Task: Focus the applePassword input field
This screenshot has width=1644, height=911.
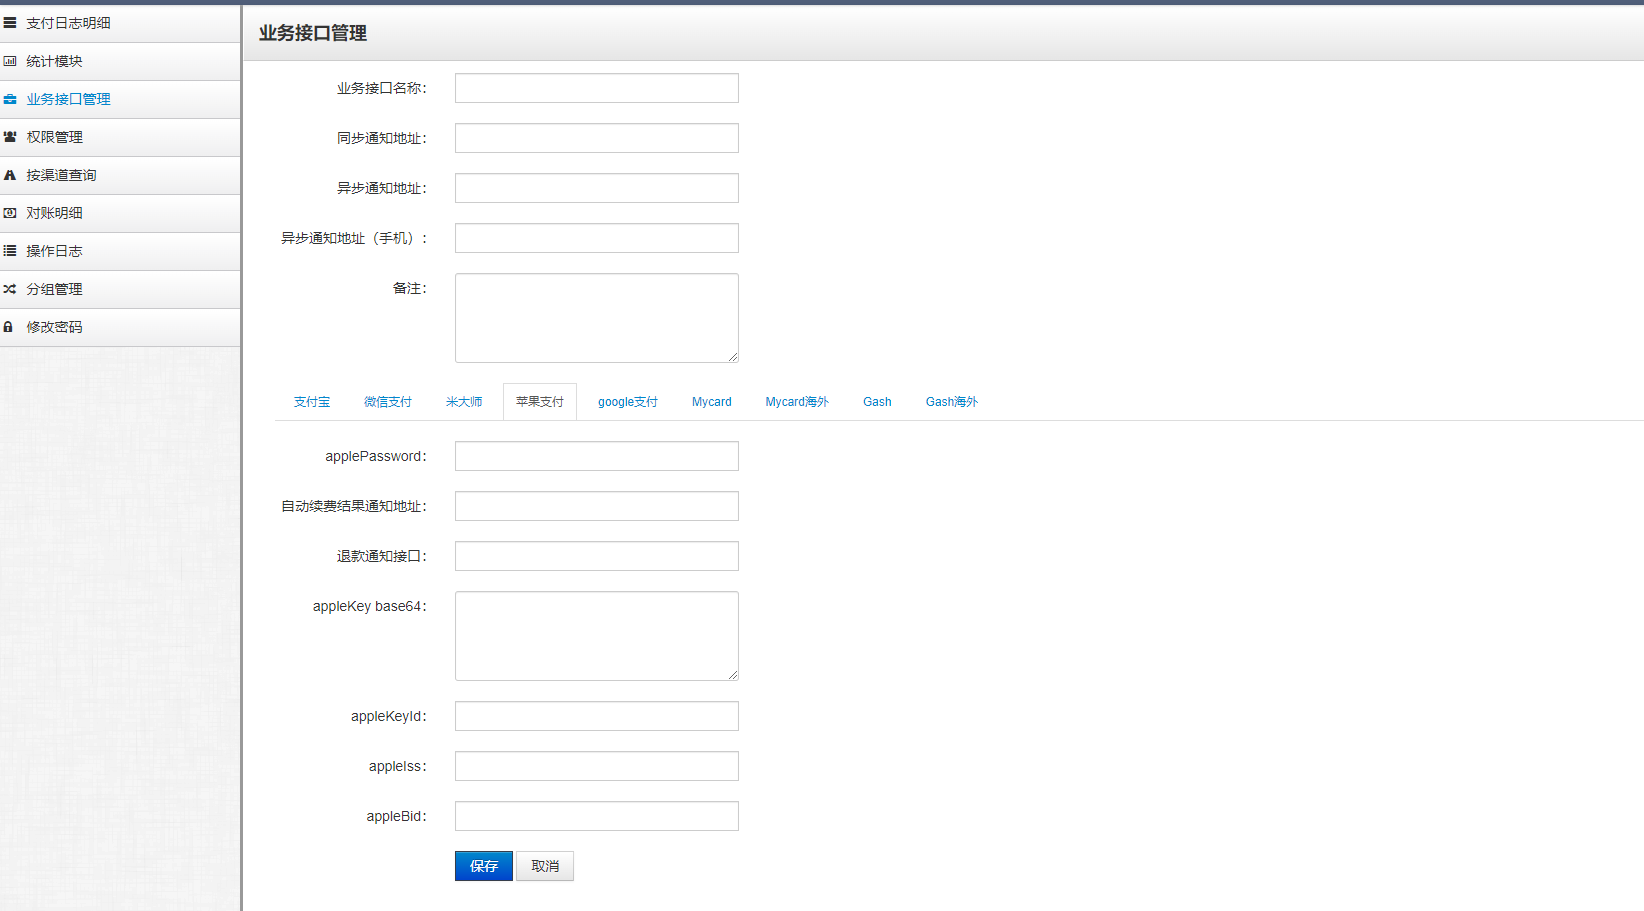Action: tap(597, 456)
